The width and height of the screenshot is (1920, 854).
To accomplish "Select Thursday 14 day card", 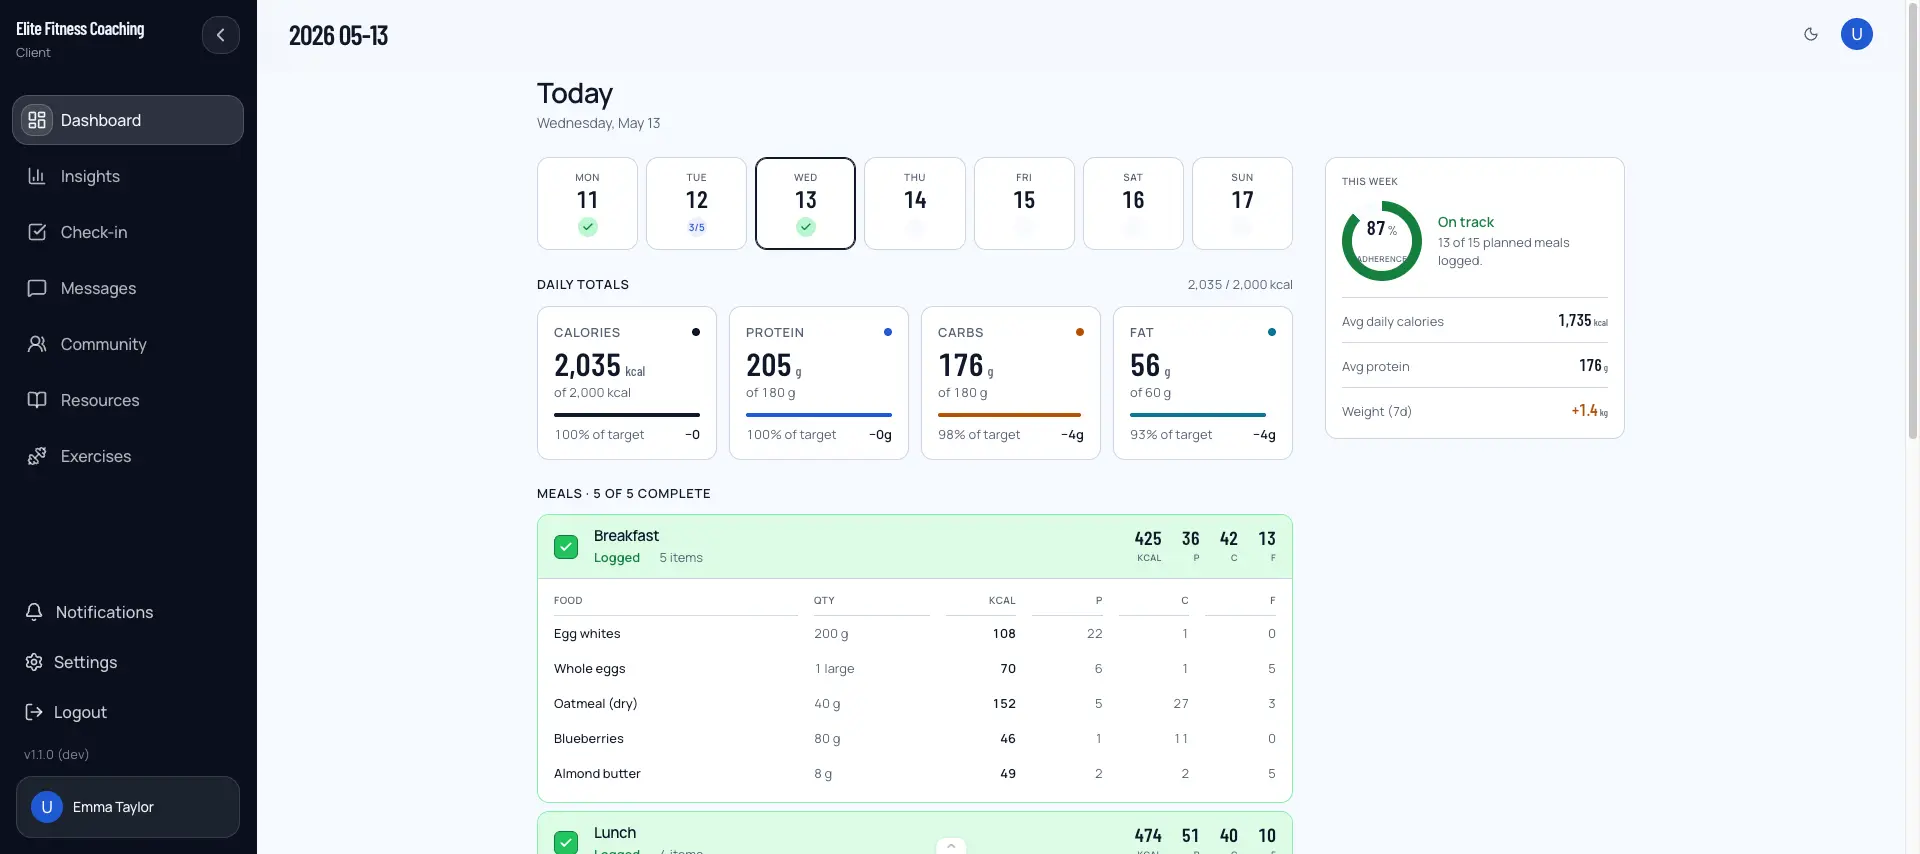I will tap(915, 203).
